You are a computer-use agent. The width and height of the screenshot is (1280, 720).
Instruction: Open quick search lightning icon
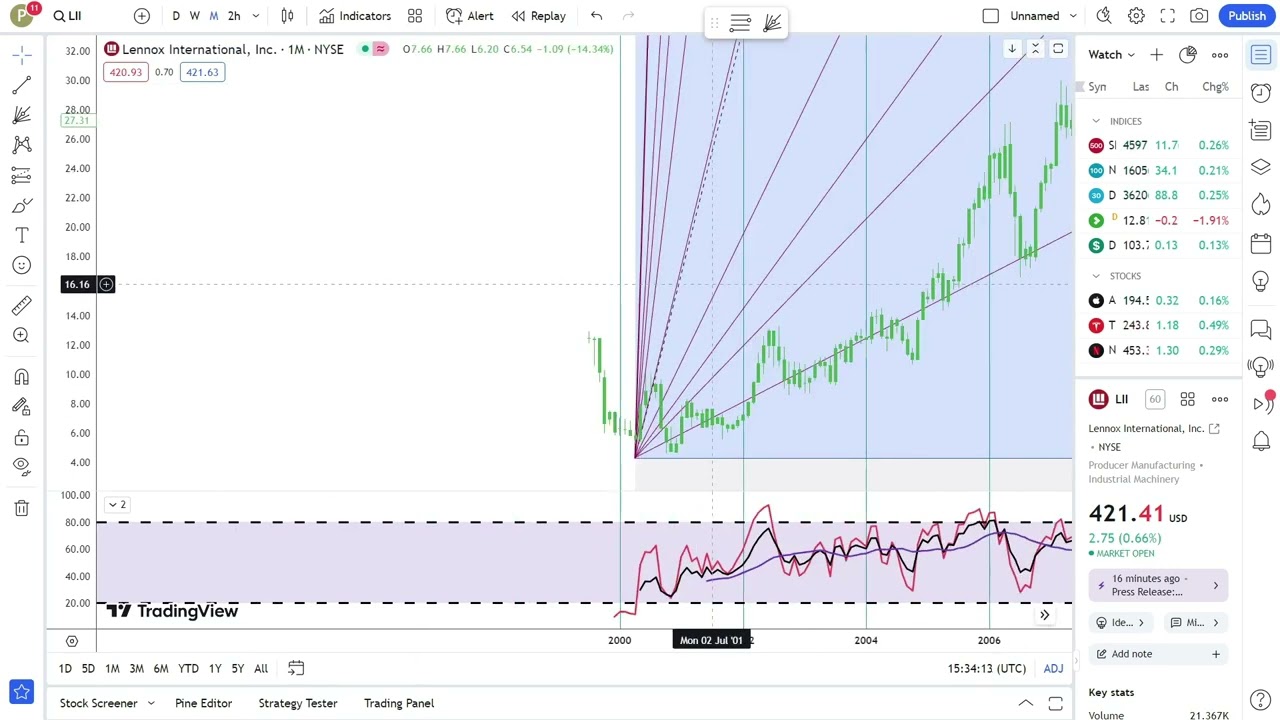click(1104, 16)
